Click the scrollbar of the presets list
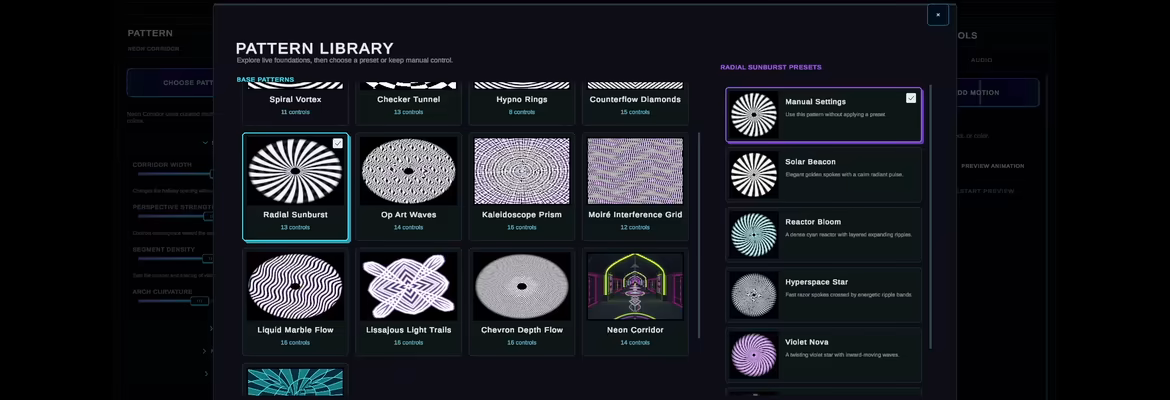 pos(930,216)
